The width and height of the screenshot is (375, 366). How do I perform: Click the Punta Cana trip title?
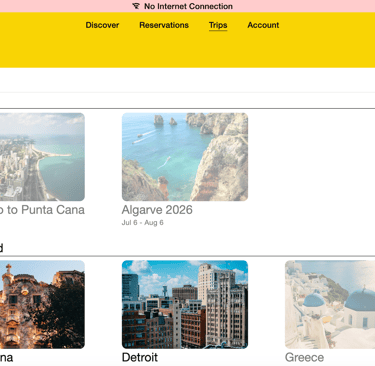pos(42,210)
